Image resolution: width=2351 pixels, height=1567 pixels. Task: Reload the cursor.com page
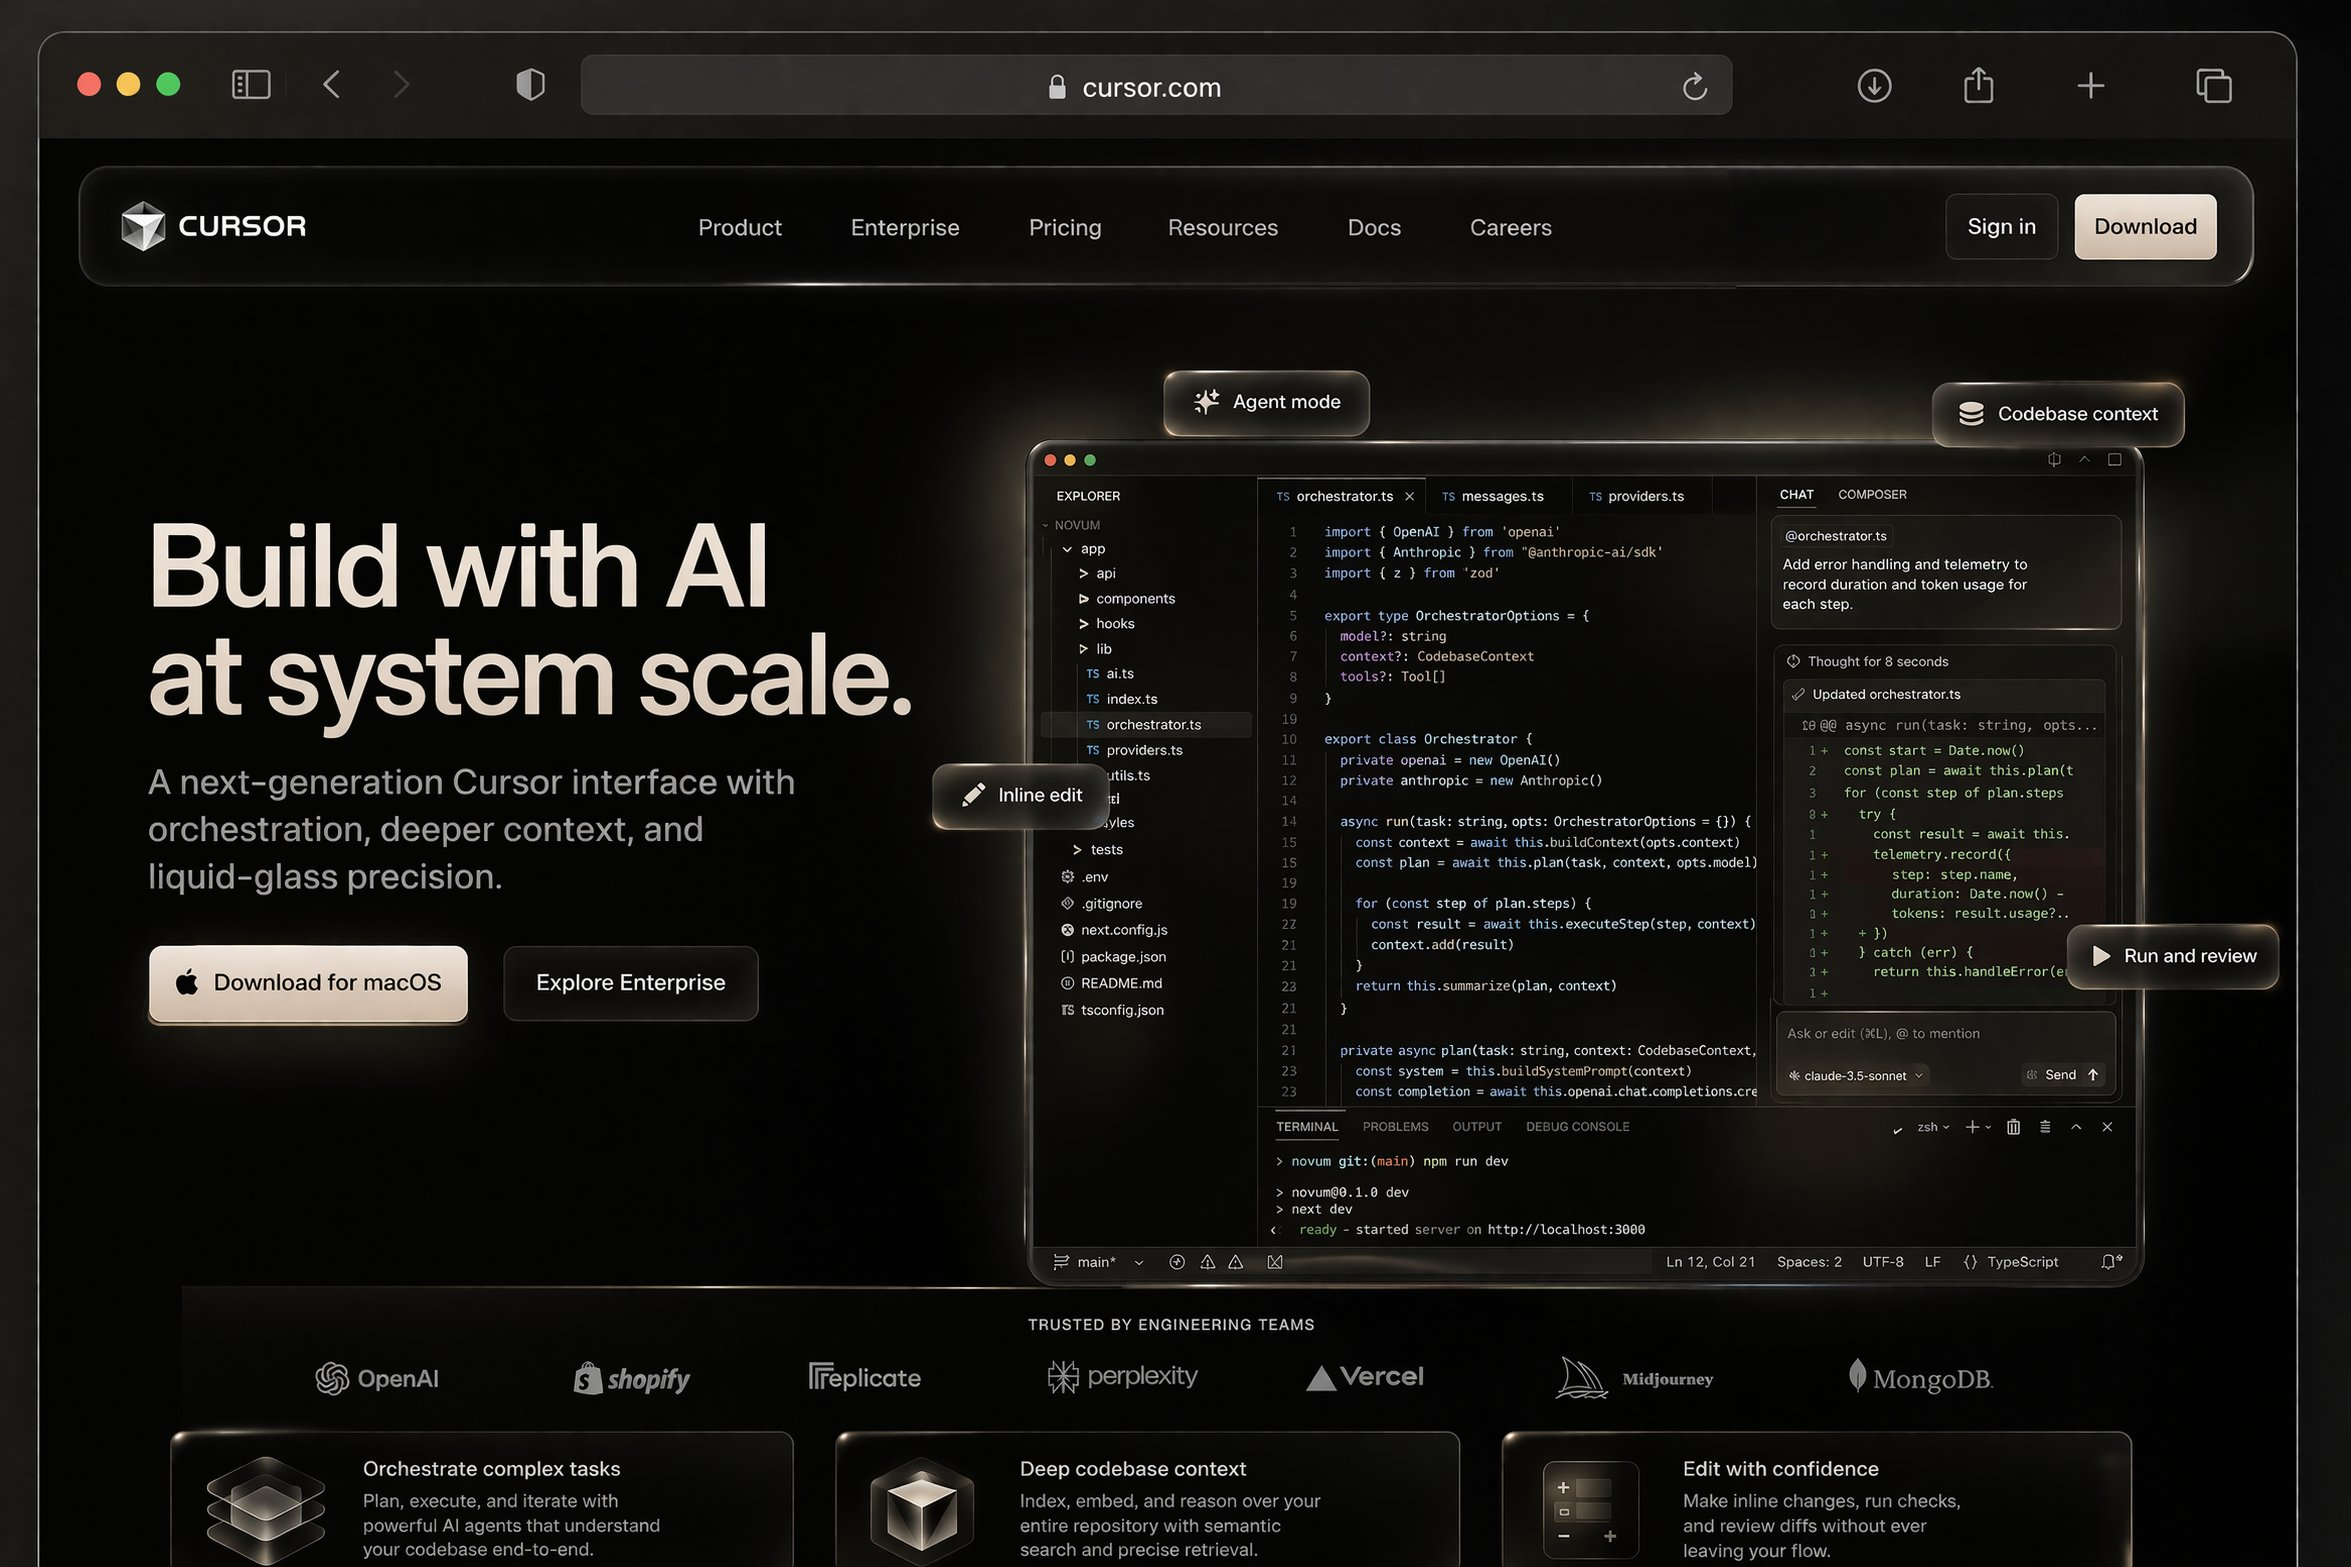[x=1694, y=87]
